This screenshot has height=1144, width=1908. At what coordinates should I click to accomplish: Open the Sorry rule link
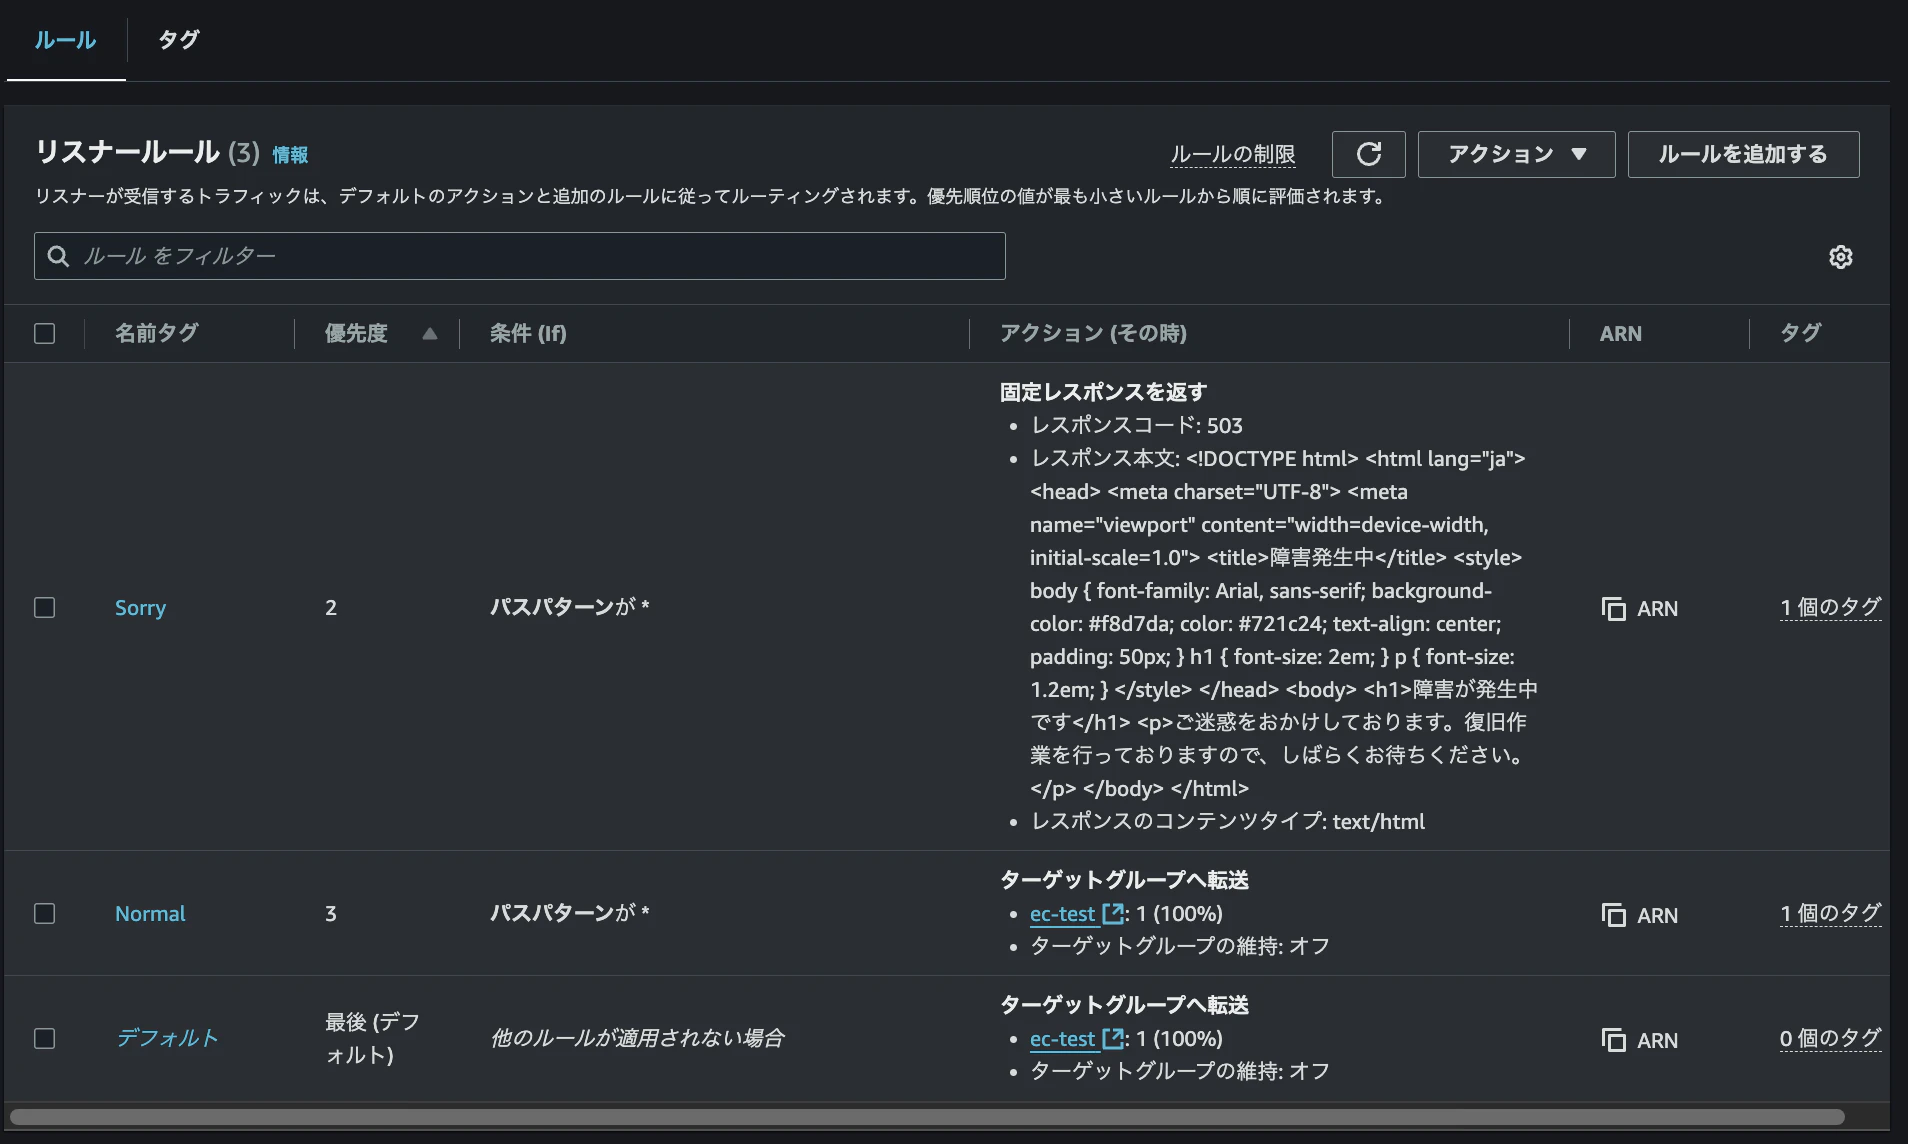click(x=140, y=607)
